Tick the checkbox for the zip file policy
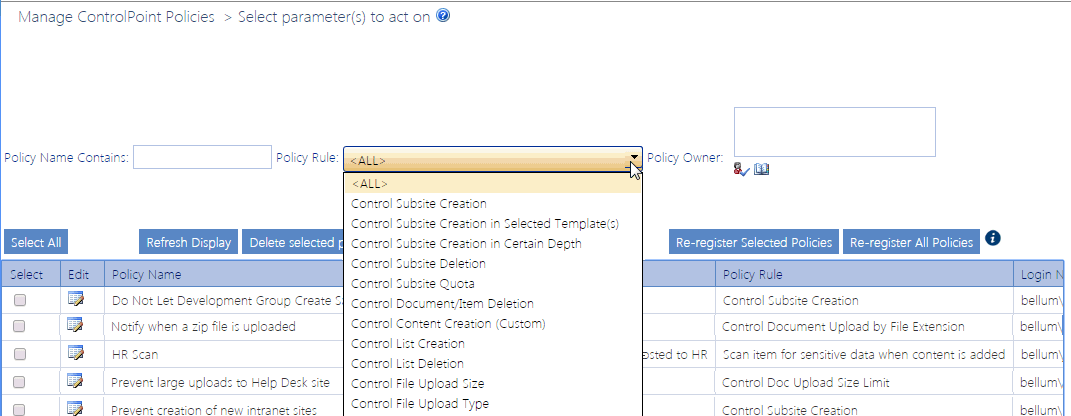Image resolution: width=1071 pixels, height=416 pixels. 20,326
